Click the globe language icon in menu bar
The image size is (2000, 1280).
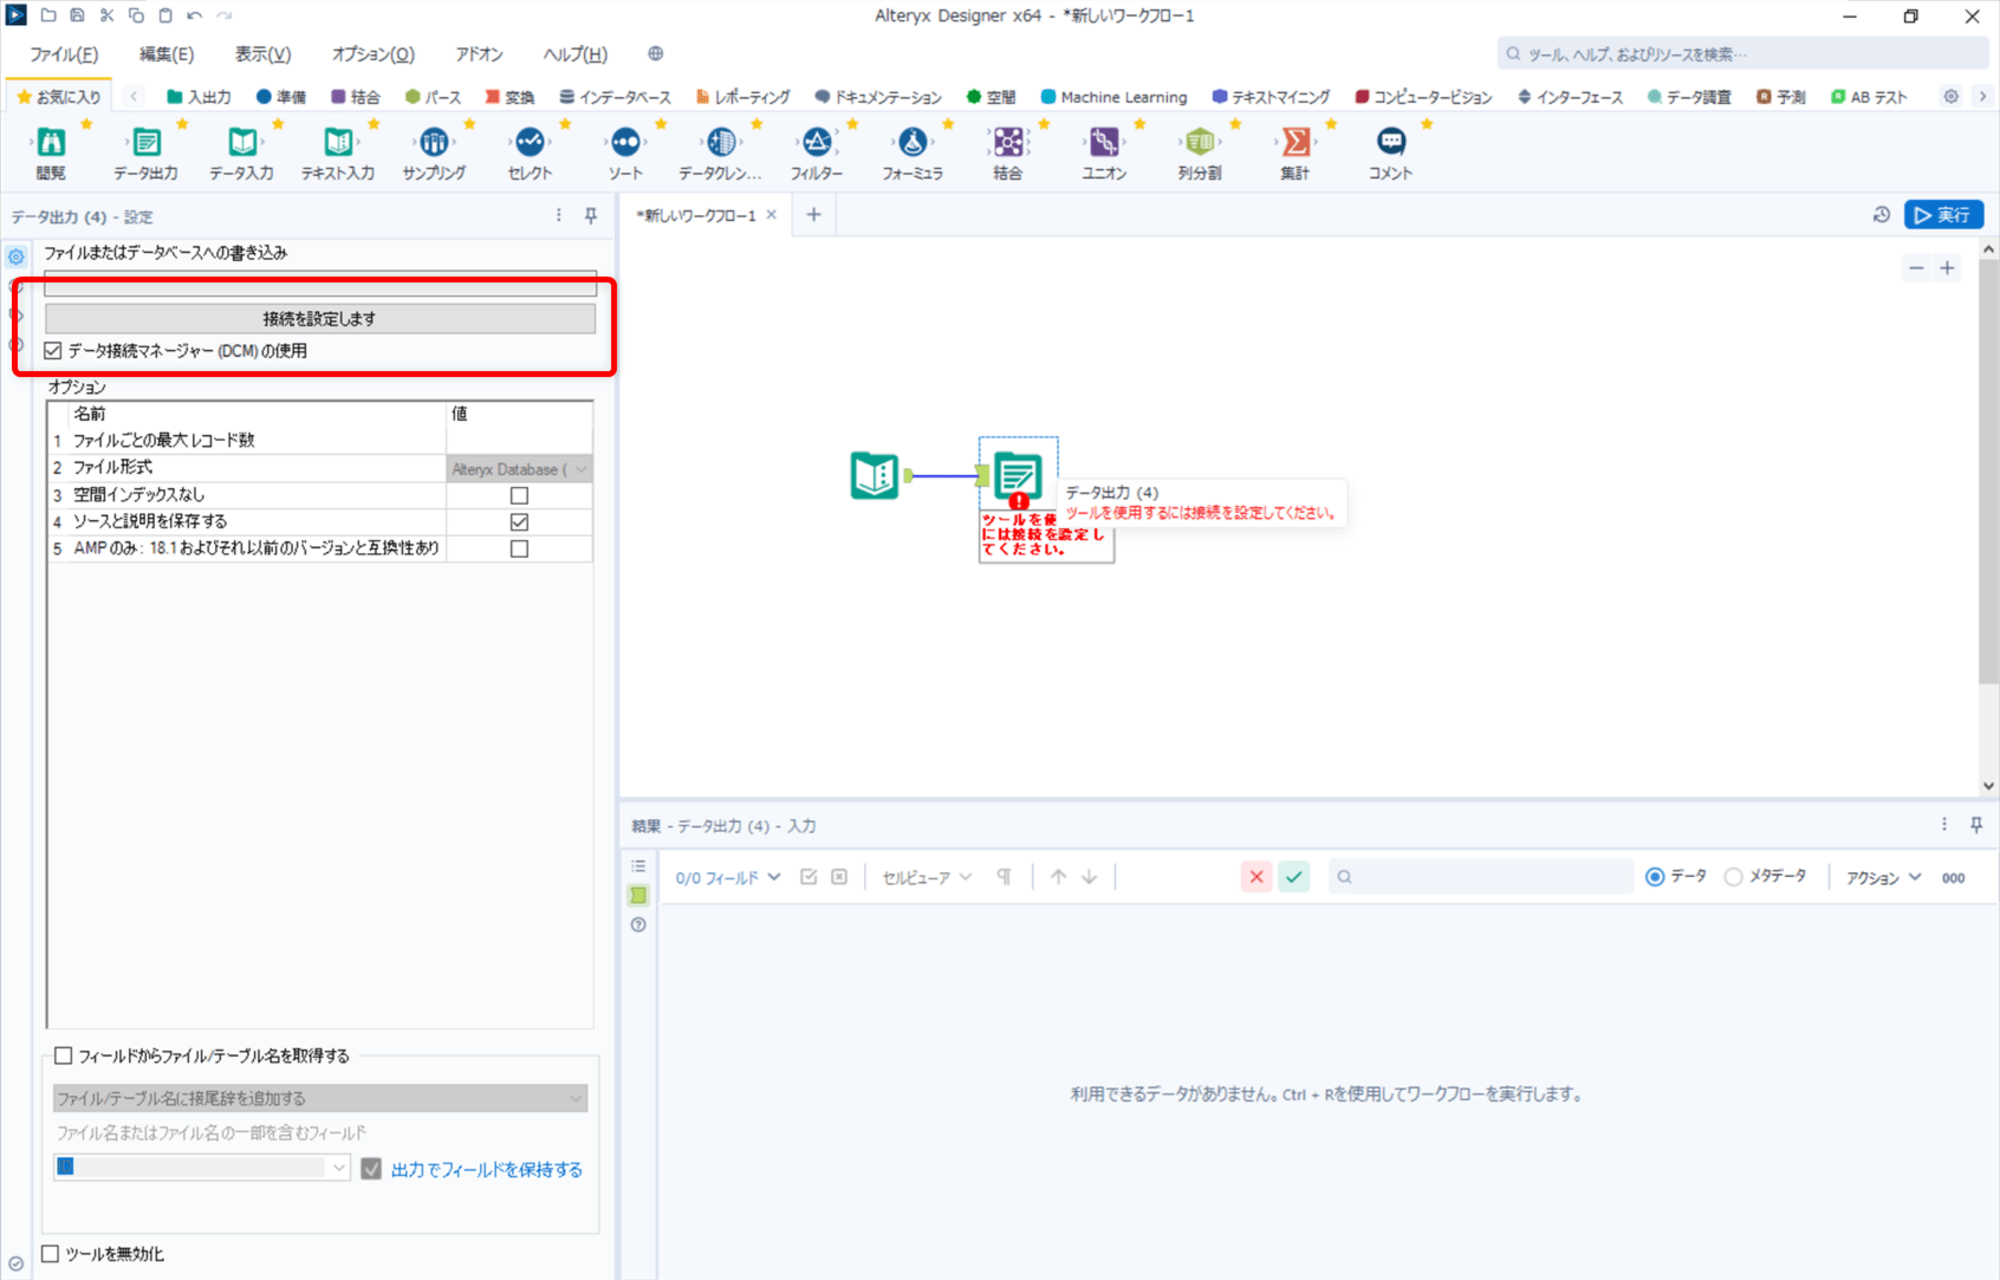(x=655, y=54)
